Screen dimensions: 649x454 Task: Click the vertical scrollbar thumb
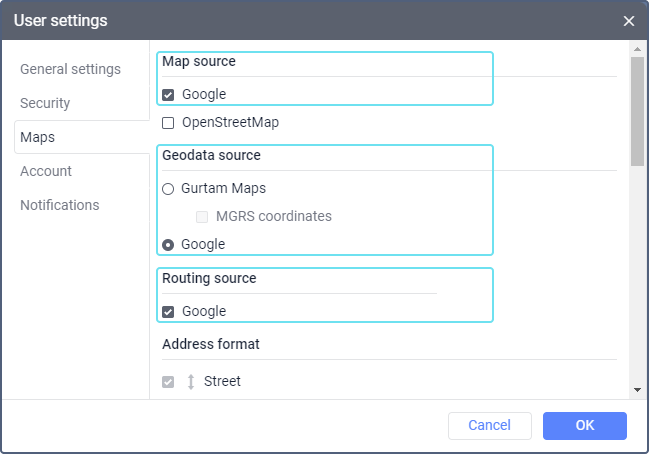(637, 110)
